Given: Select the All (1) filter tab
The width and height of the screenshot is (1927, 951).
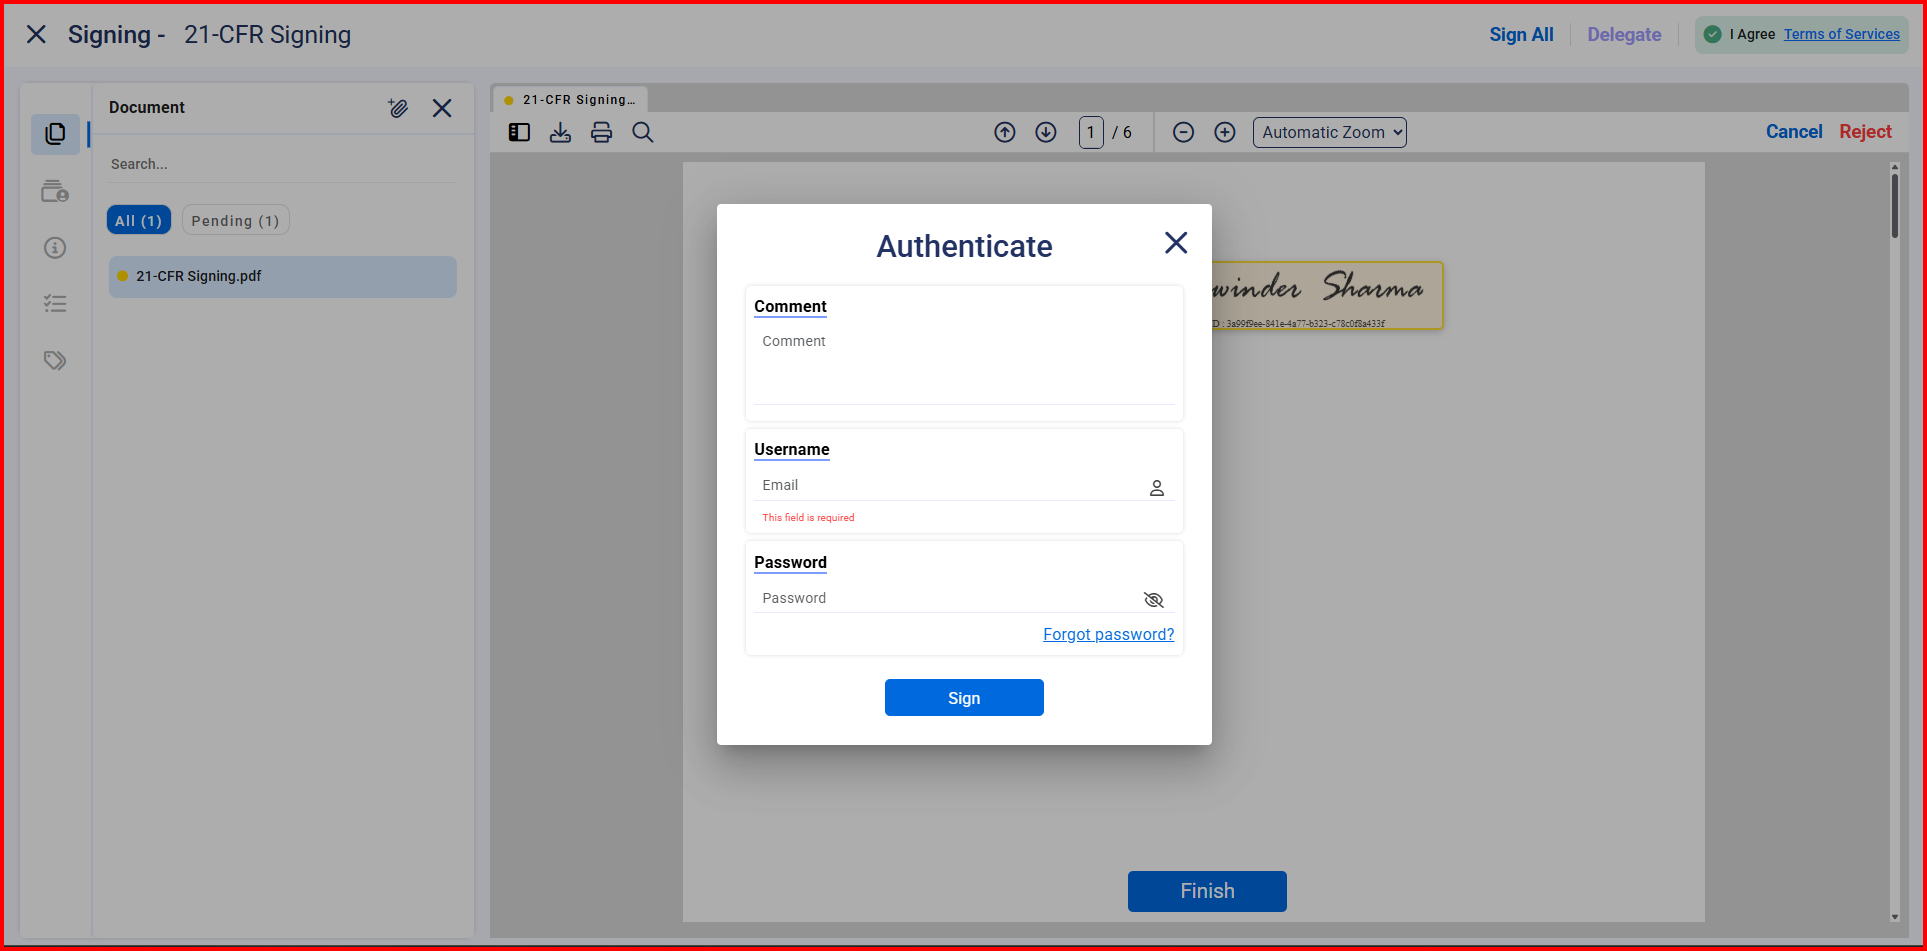Looking at the screenshot, I should click(138, 221).
